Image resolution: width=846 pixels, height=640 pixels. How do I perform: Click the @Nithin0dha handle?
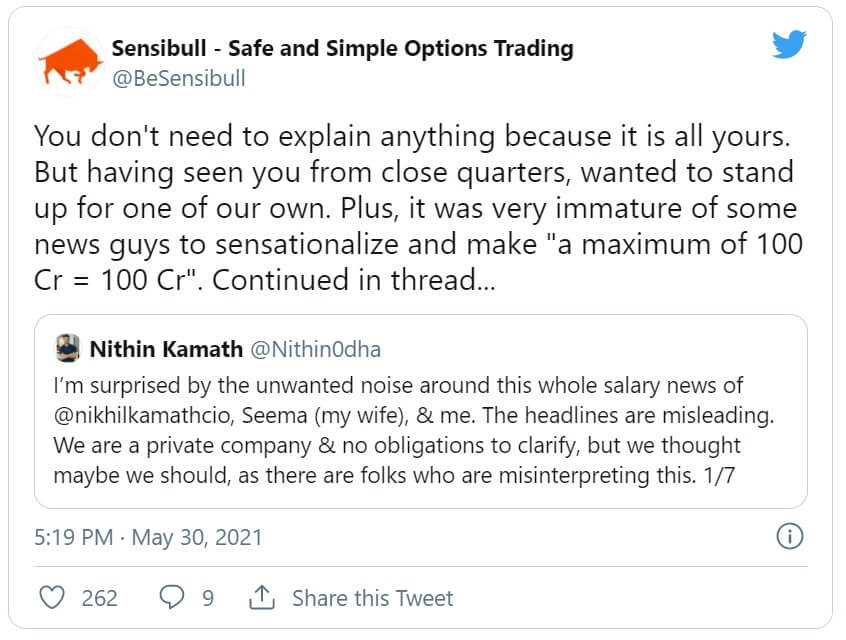(x=315, y=349)
